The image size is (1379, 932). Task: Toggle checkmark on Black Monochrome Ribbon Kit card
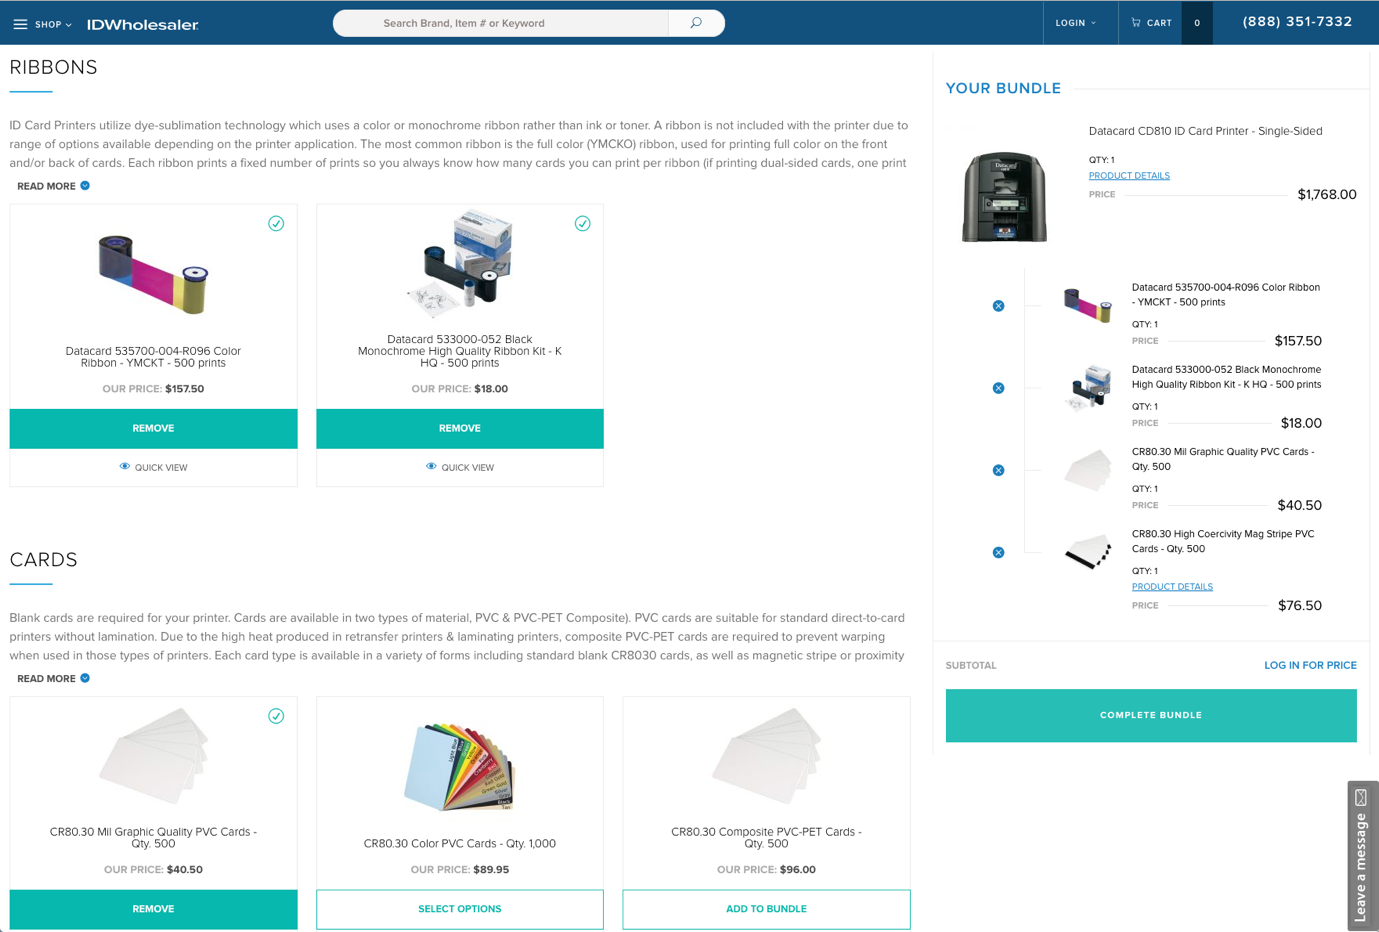click(x=582, y=223)
